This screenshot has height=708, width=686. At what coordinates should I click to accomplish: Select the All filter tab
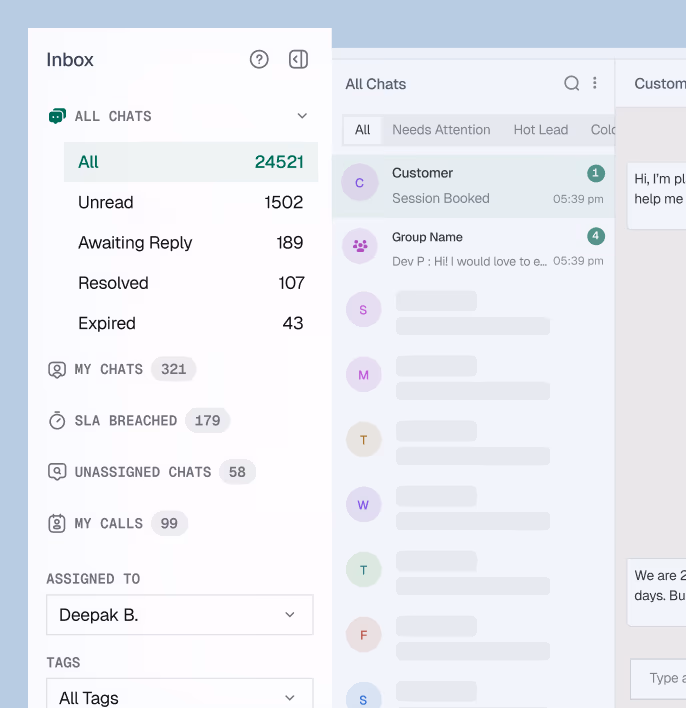pos(362,130)
